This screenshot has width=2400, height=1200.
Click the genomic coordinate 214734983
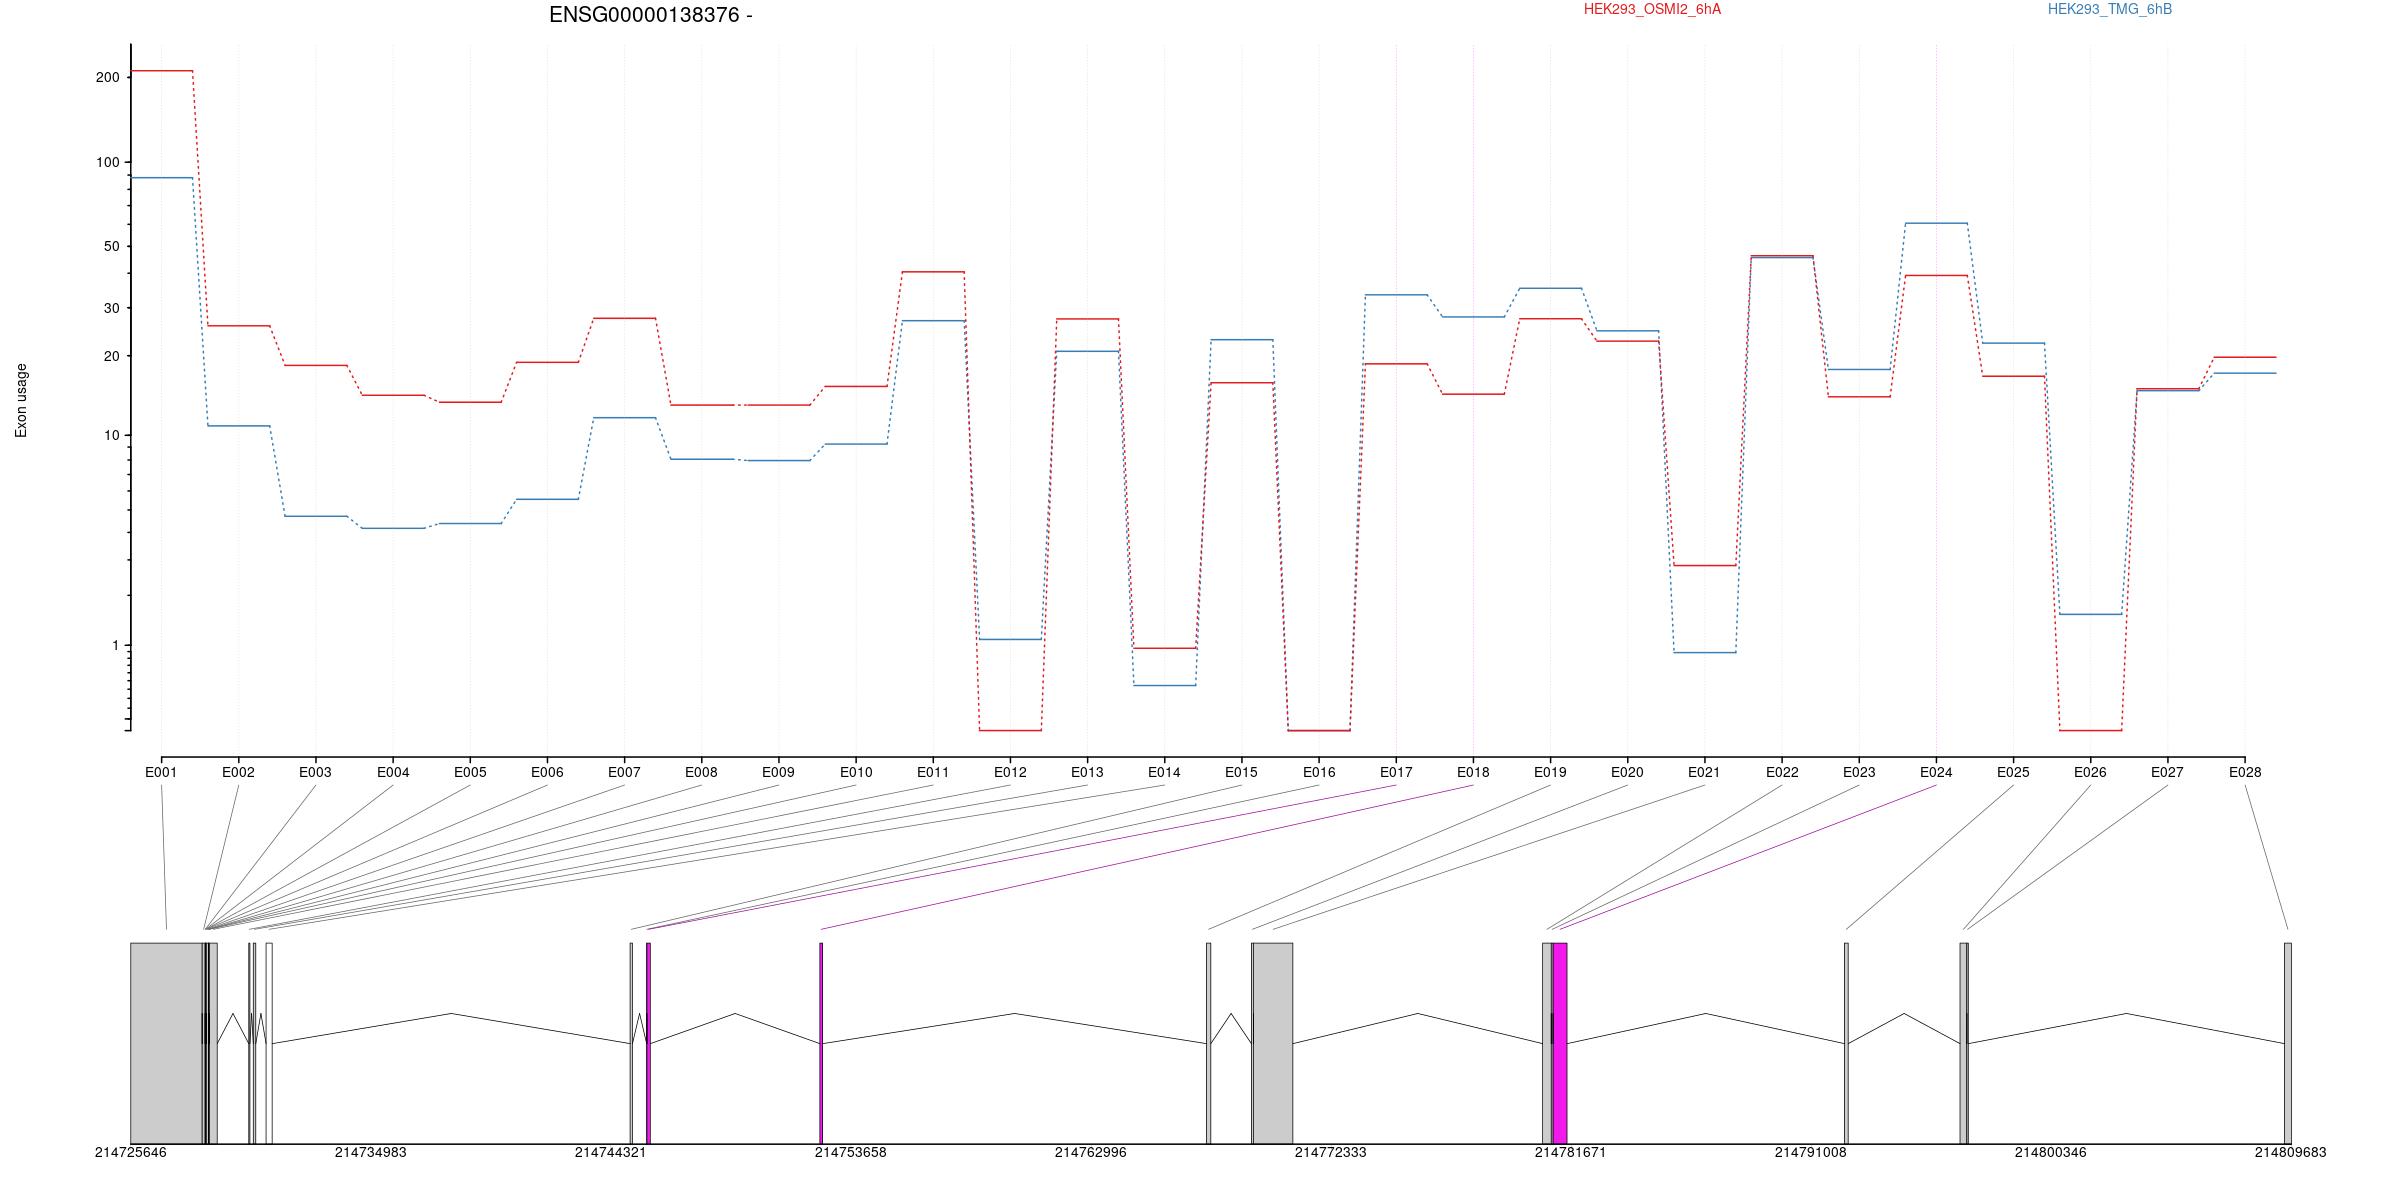371,1152
